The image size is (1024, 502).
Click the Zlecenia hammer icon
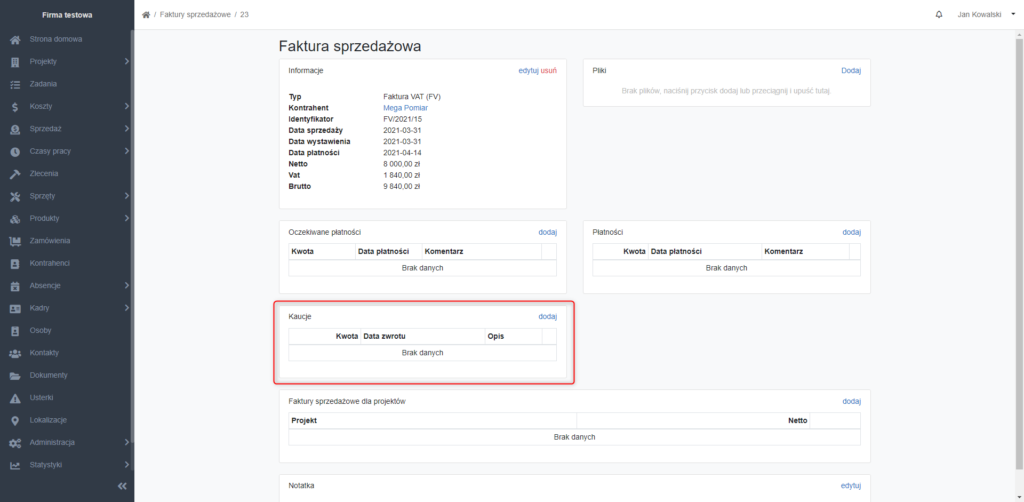click(16, 174)
